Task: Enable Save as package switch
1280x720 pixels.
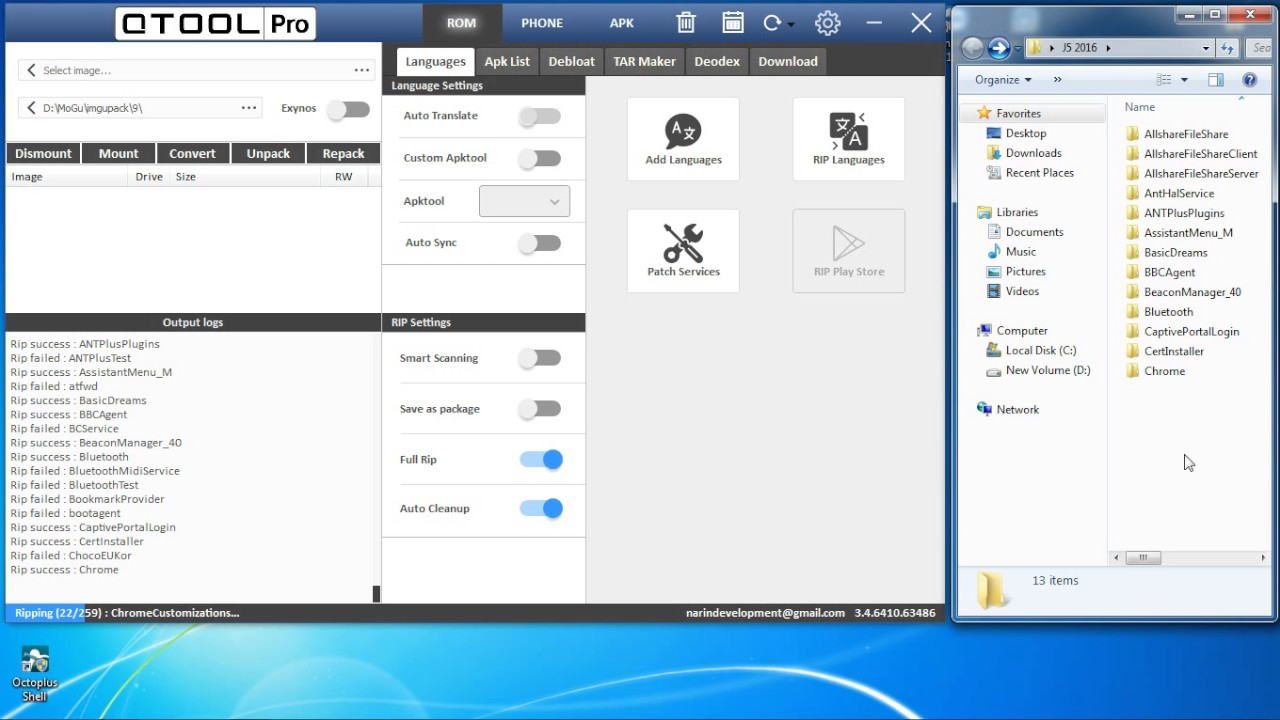Action: coord(540,409)
